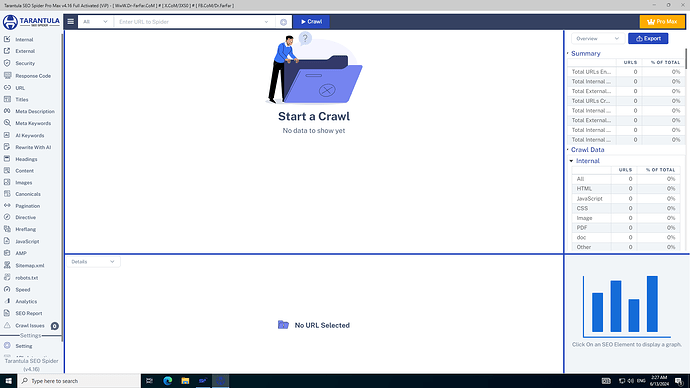
Task: Open the Response Code icon
Action: pos(7,75)
